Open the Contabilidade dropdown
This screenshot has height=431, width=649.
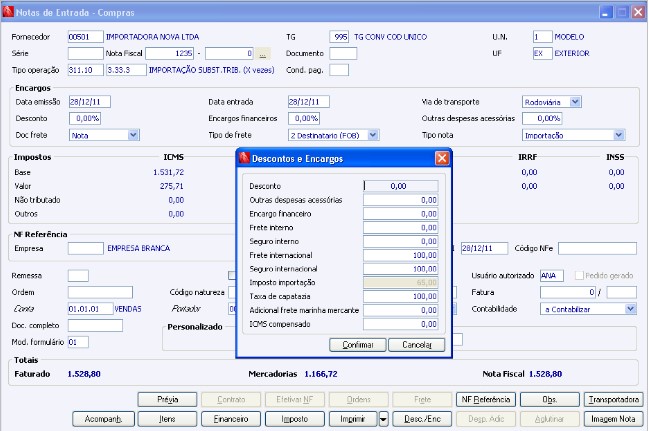pyautogui.click(x=630, y=309)
